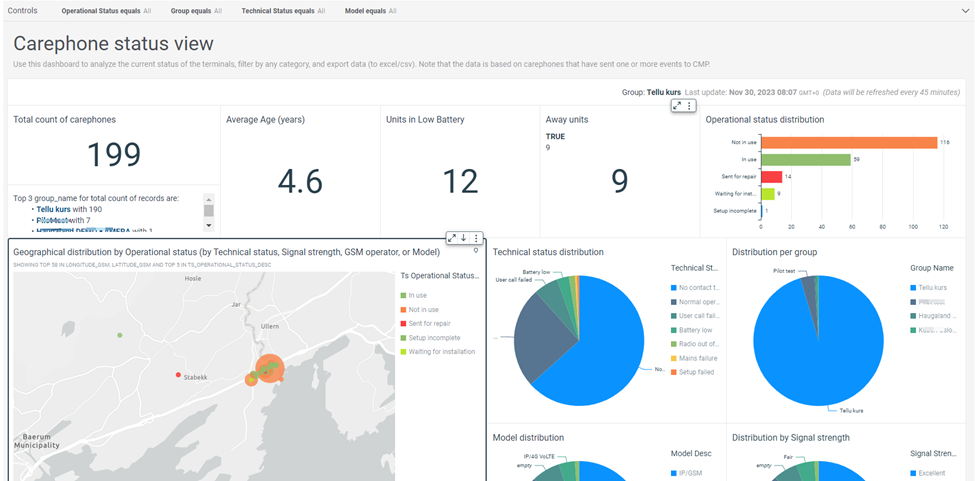
Task: Click the Sent for repair red bar
Action: click(771, 176)
